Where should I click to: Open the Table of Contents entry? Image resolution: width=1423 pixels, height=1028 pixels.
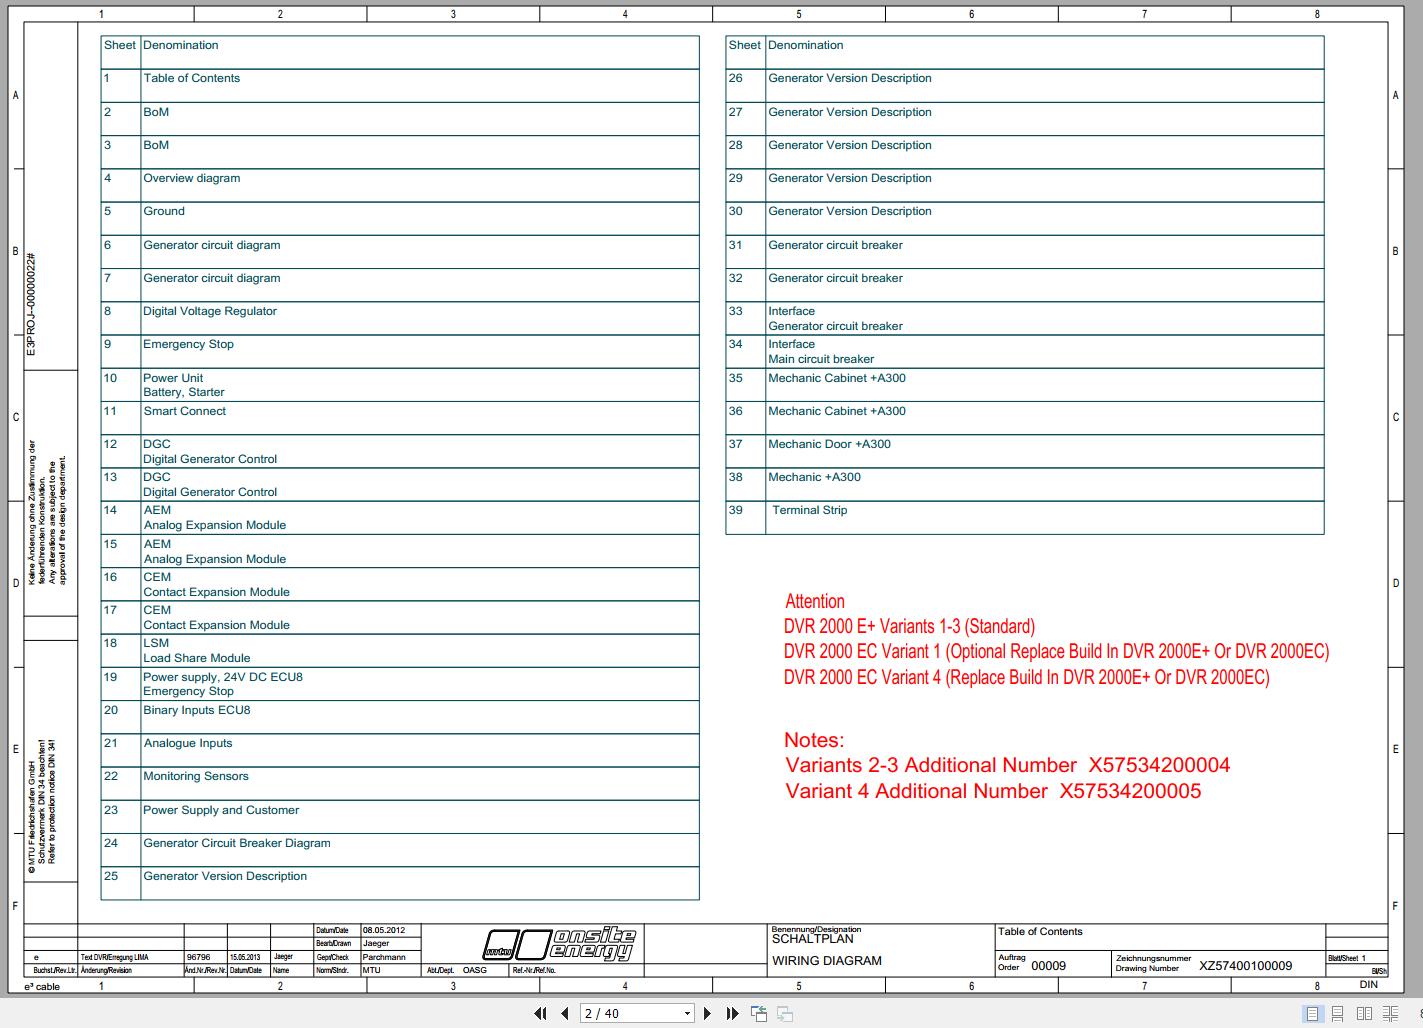click(192, 78)
